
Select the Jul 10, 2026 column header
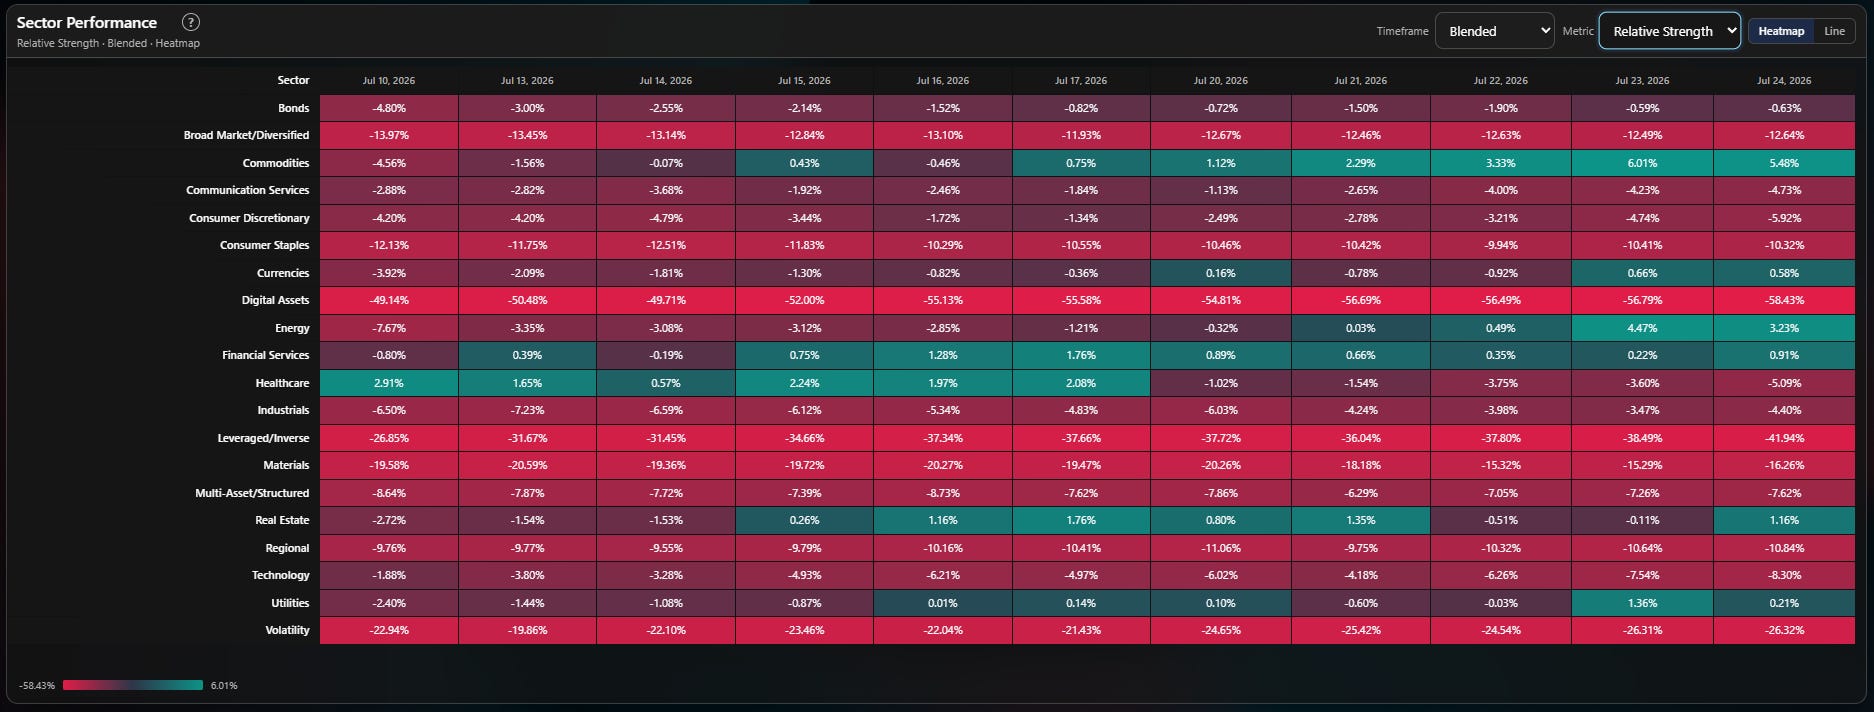tap(389, 80)
